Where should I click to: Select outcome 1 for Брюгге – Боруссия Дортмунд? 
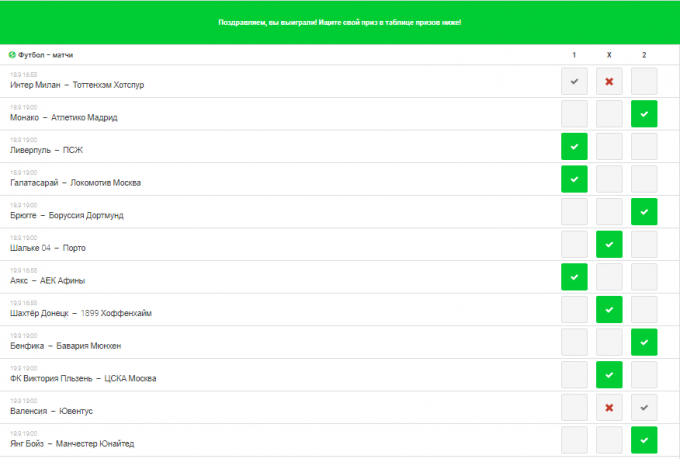click(574, 212)
